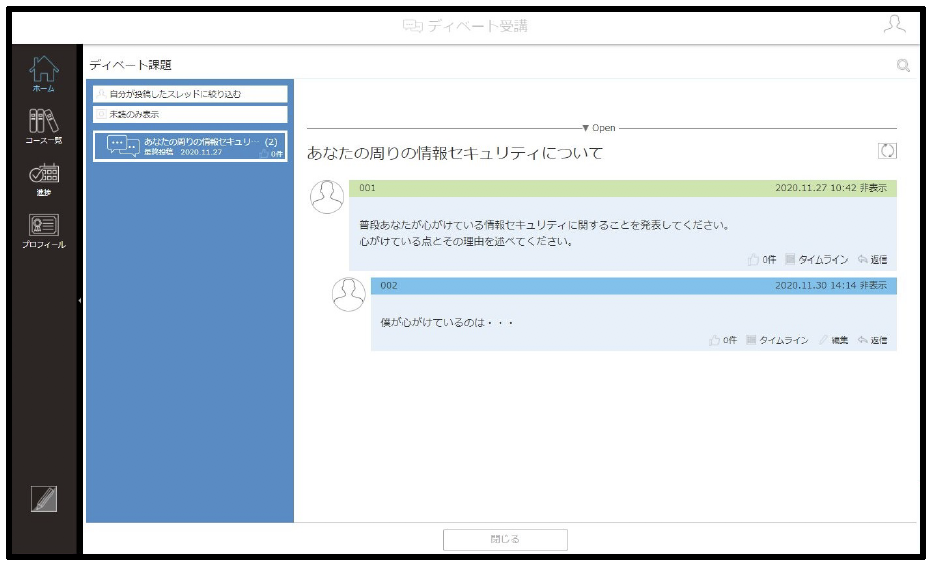Click the line 心がけている点とその理由を述べてください。
The width and height of the screenshot is (936, 566).
466,241
